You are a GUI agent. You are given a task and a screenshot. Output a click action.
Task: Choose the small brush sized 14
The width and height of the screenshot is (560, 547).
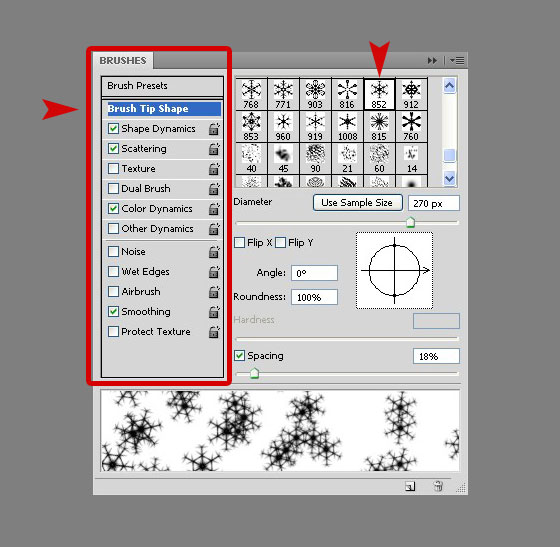411,159
